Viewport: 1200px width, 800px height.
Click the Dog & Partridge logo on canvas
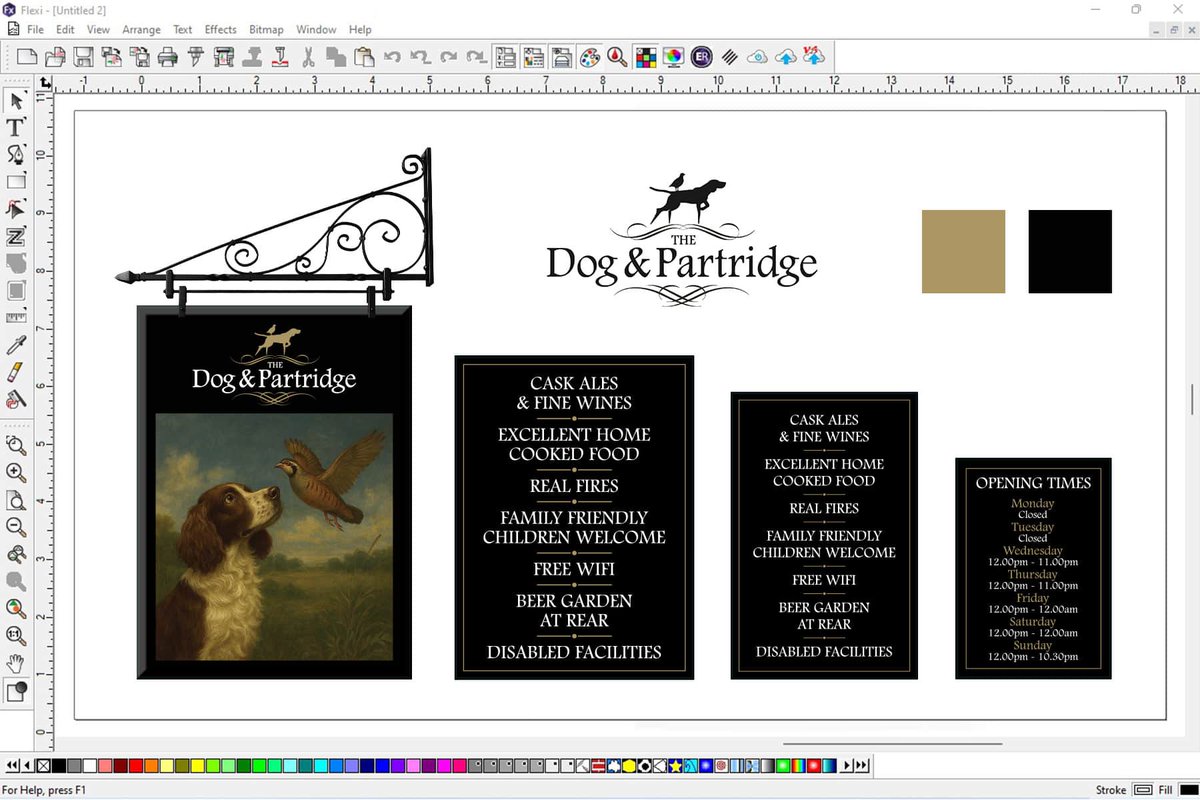(682, 240)
